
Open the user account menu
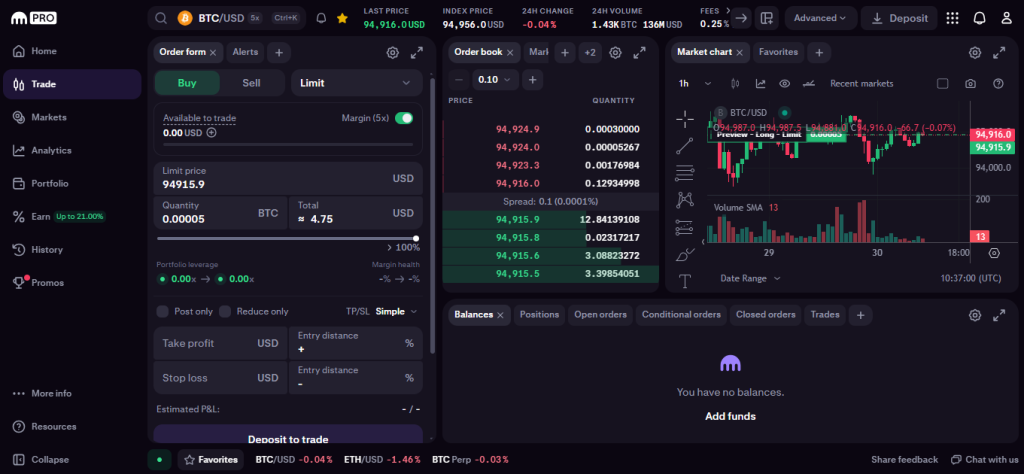pyautogui.click(x=1006, y=18)
